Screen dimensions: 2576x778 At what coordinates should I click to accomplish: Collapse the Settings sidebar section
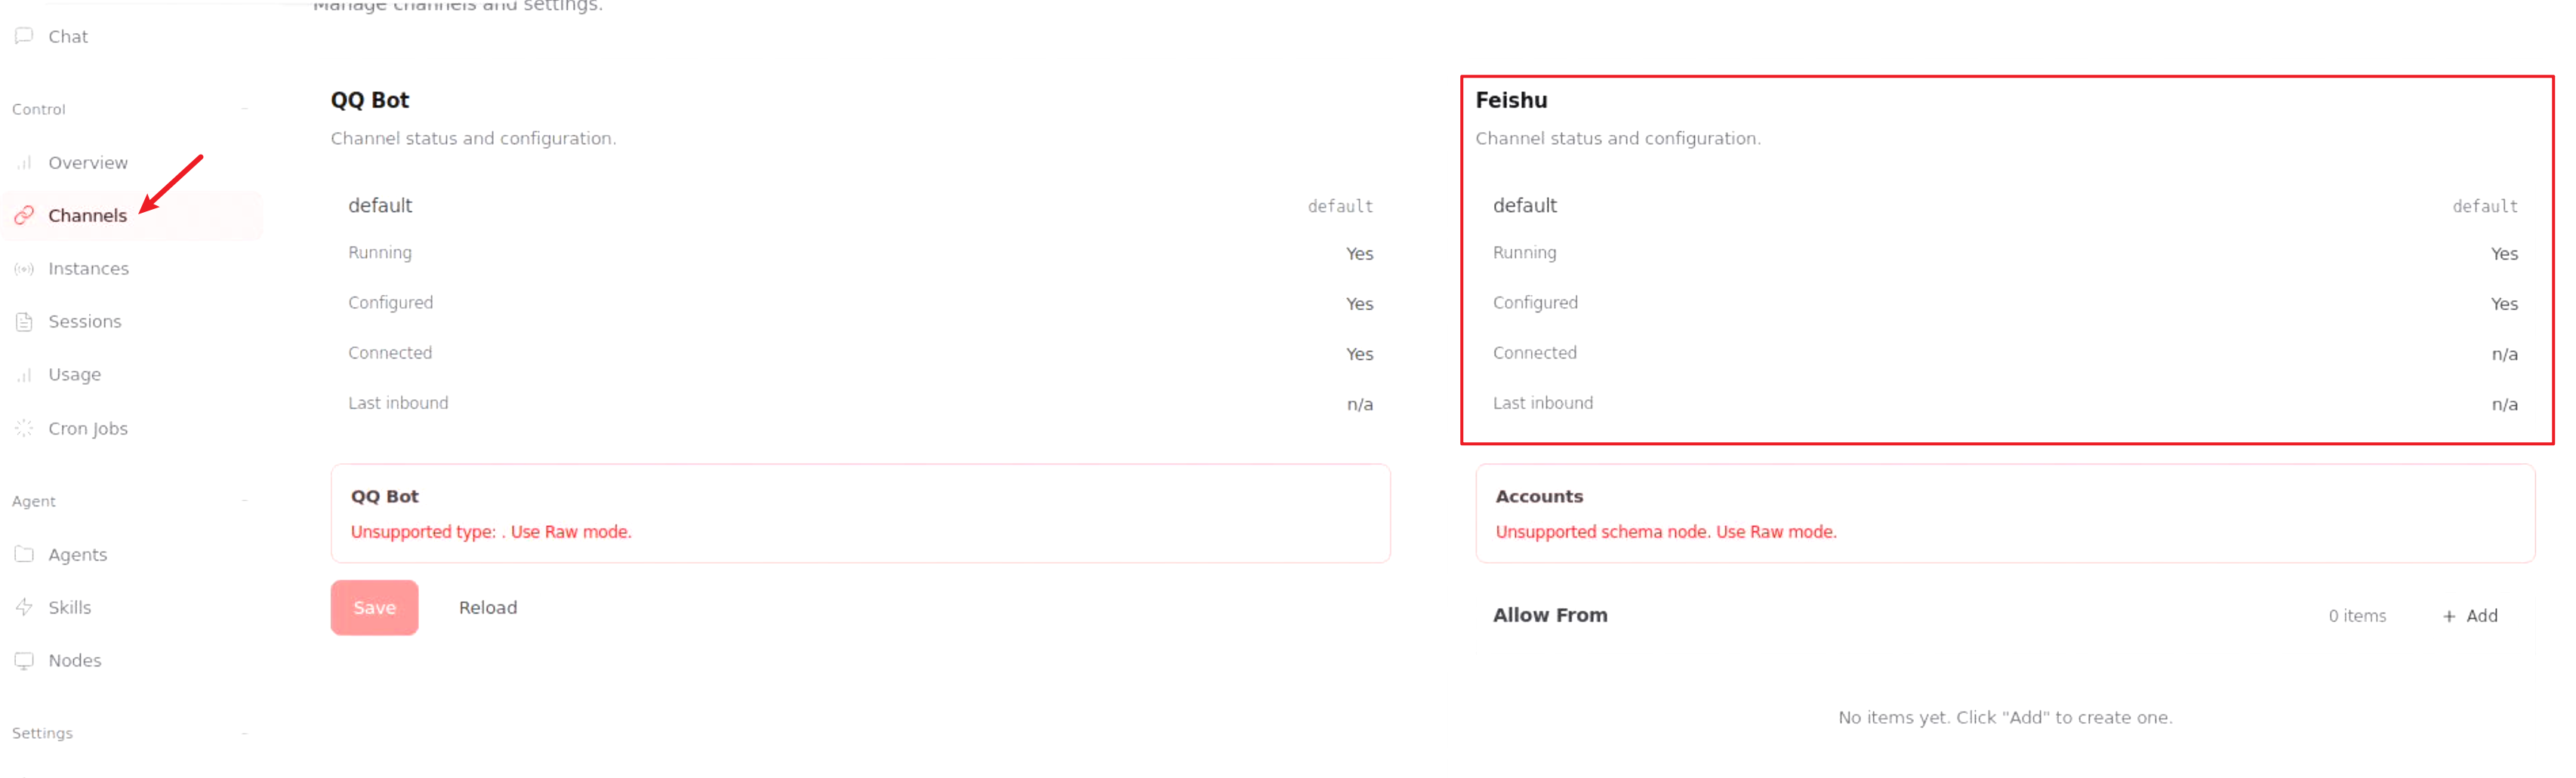244,733
